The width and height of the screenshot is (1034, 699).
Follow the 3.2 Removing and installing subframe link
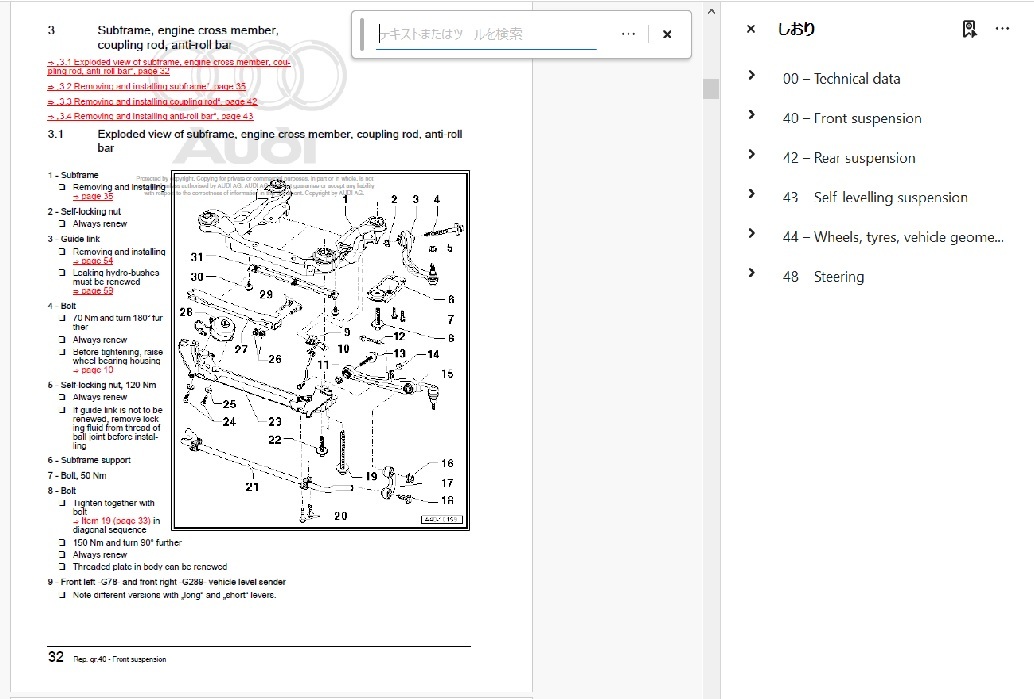click(146, 86)
